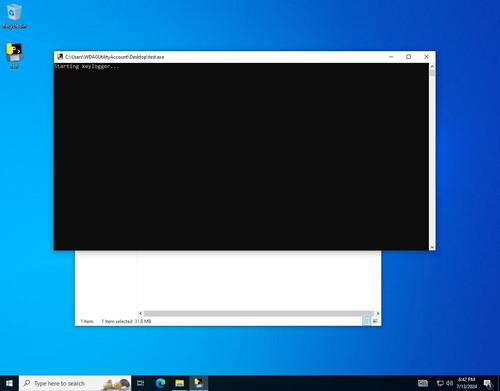Click the test.exe console title bar icon
Screen dimensions: 500x391
(x=60, y=57)
